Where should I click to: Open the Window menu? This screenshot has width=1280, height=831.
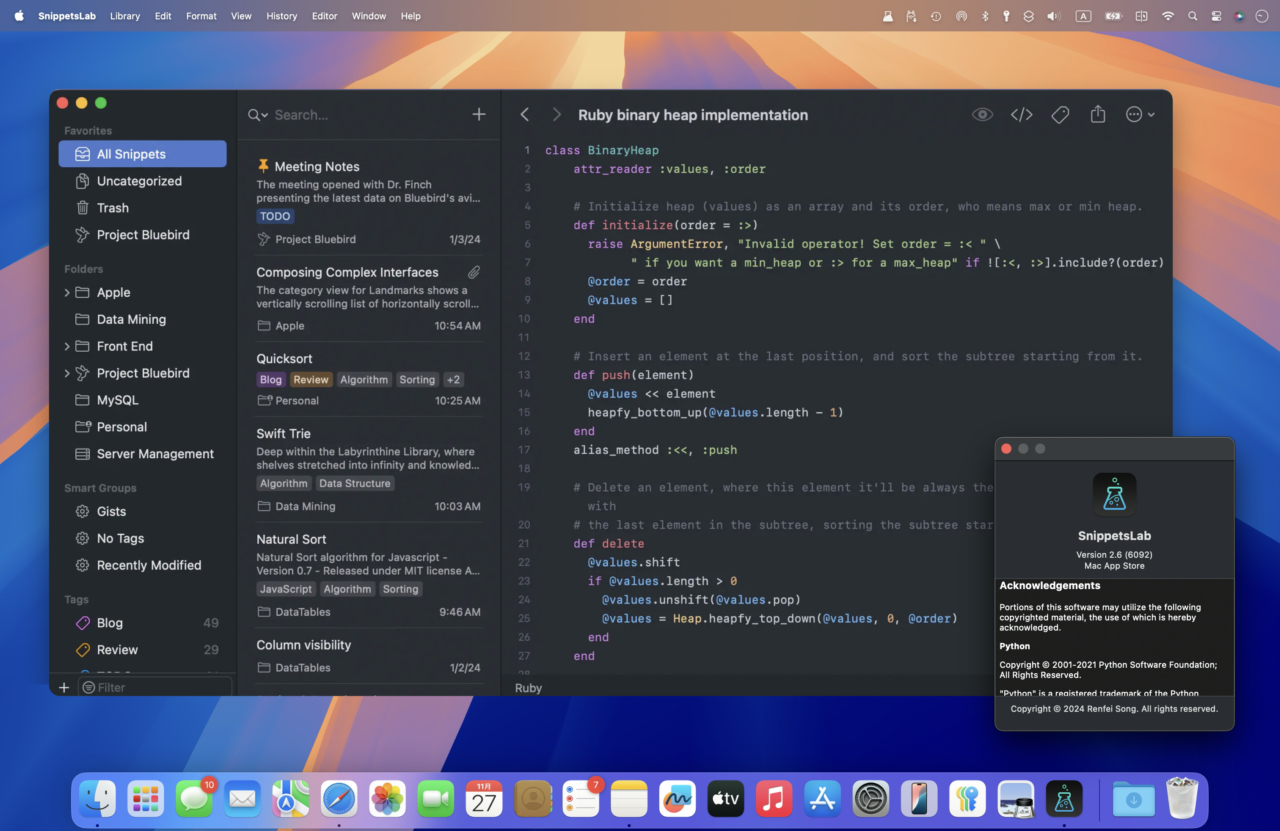(x=369, y=16)
